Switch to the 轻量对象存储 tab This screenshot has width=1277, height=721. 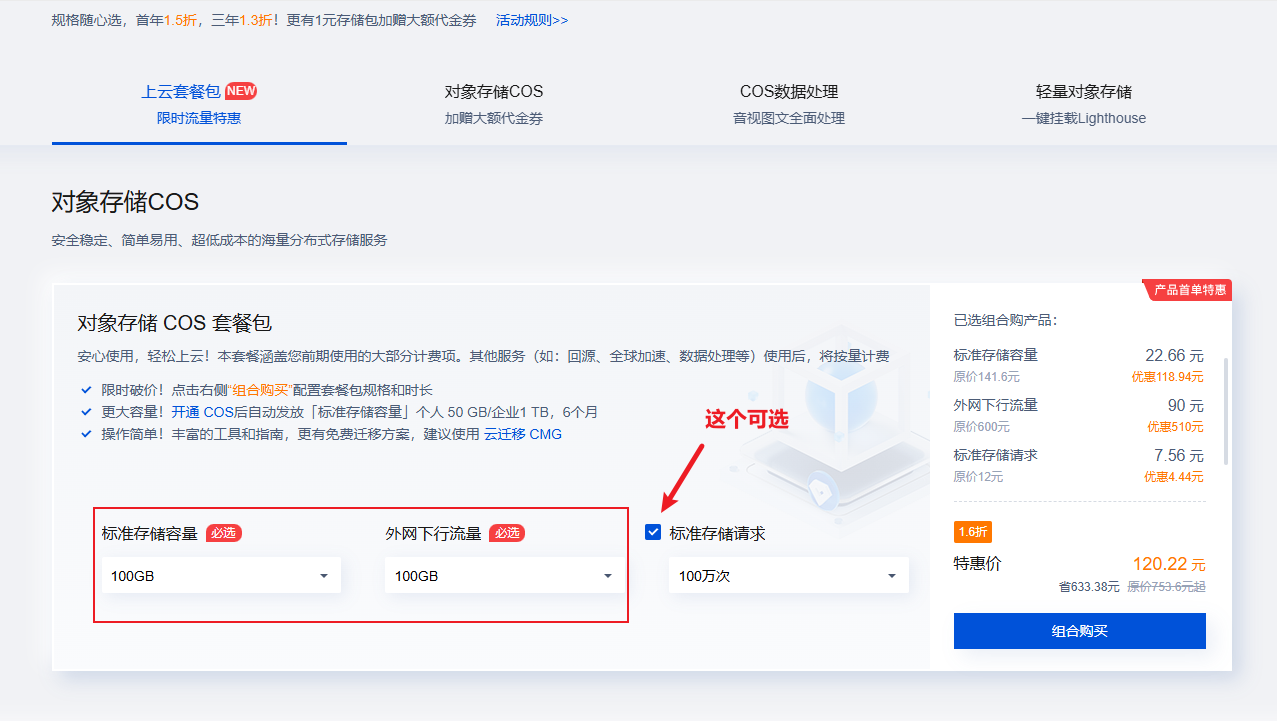[1084, 104]
